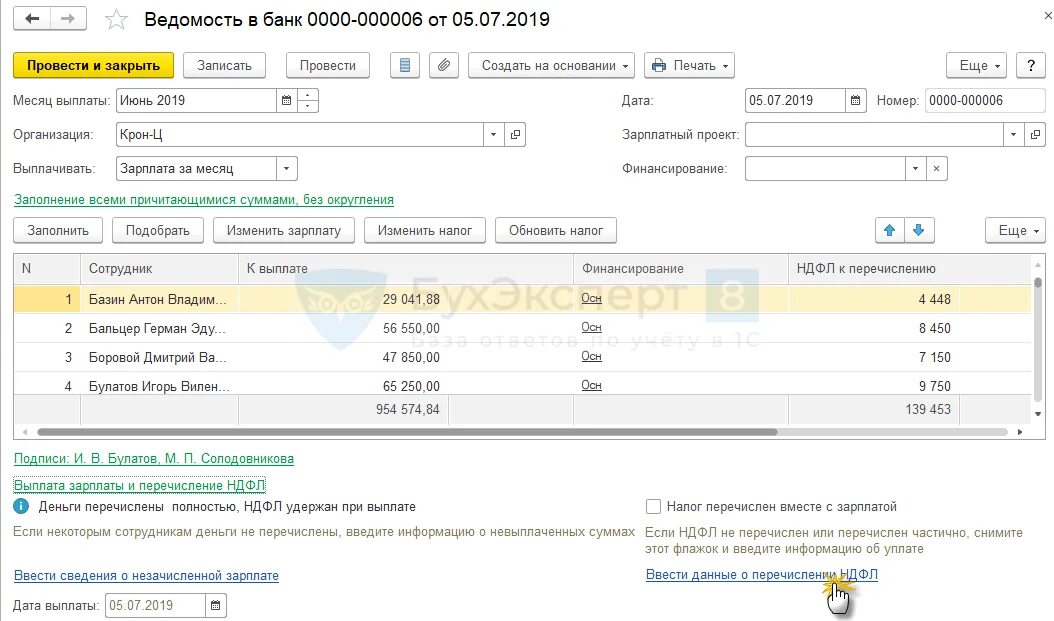The image size is (1054, 621).
Task: Click the back navigation arrow icon
Action: [x=32, y=19]
